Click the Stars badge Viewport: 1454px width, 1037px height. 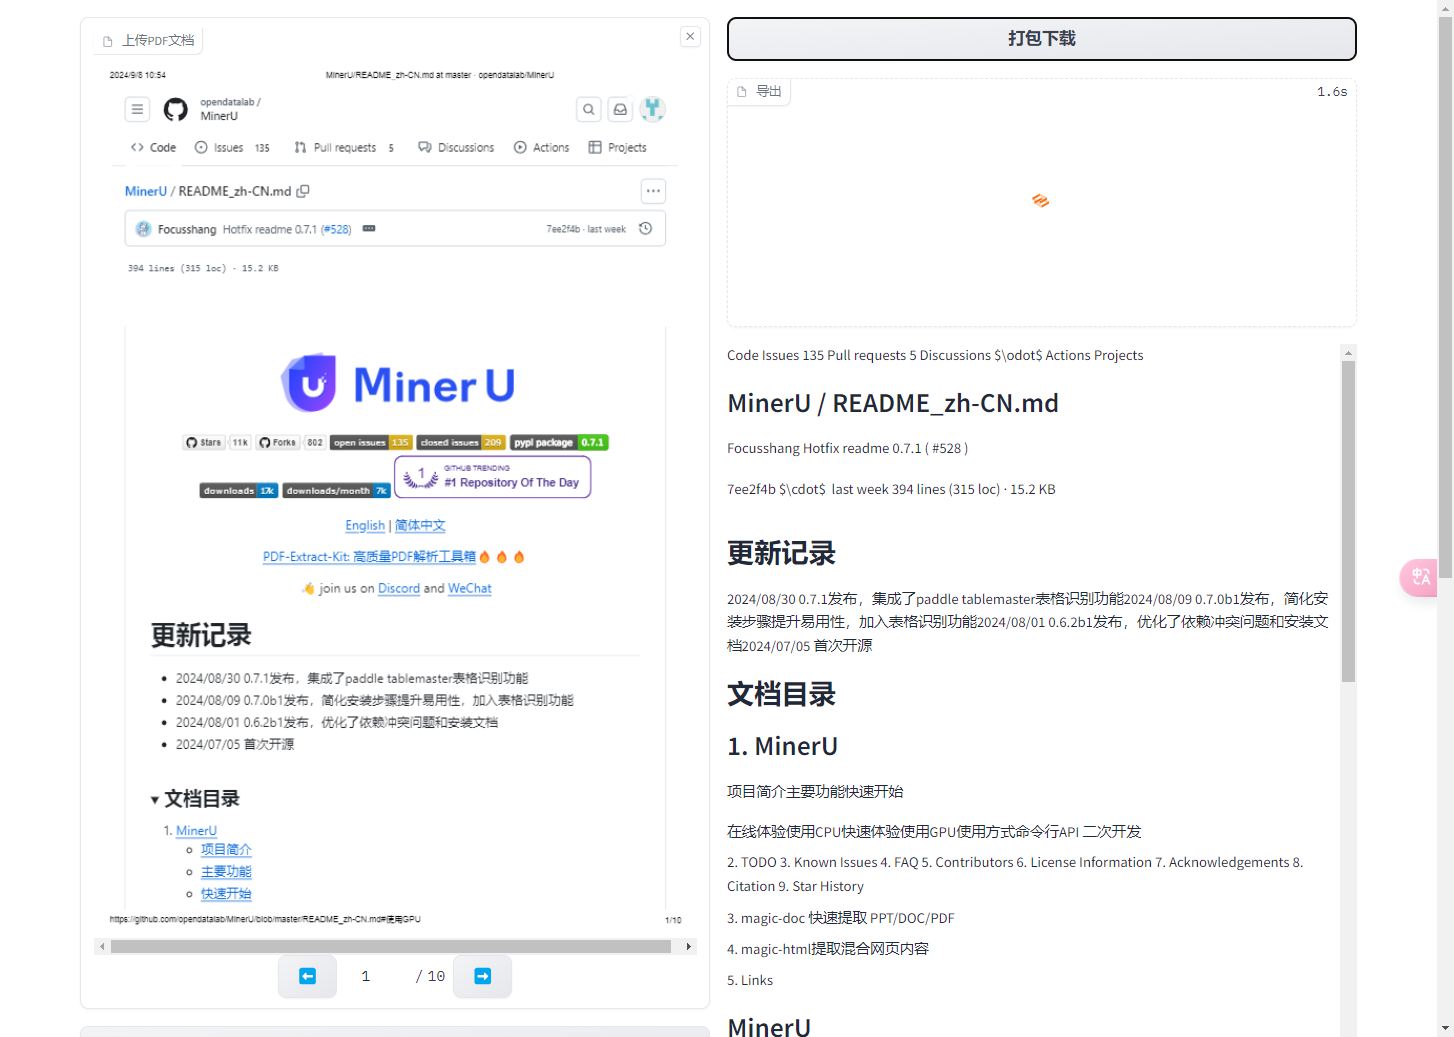[x=217, y=442]
